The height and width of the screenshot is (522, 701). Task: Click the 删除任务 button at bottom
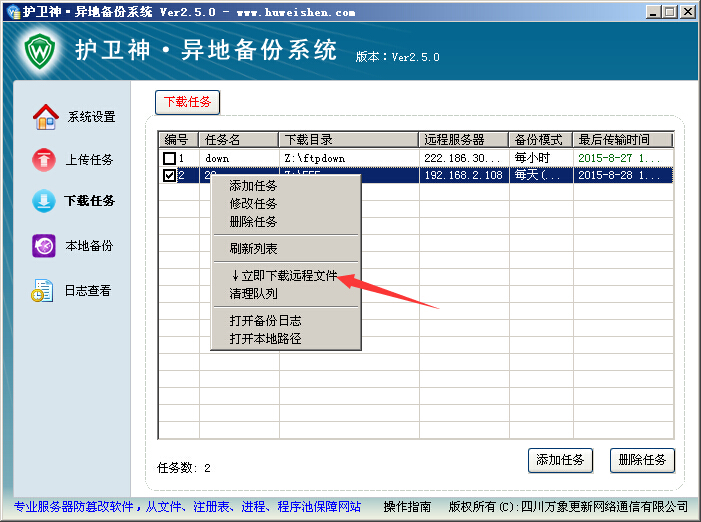pos(642,460)
